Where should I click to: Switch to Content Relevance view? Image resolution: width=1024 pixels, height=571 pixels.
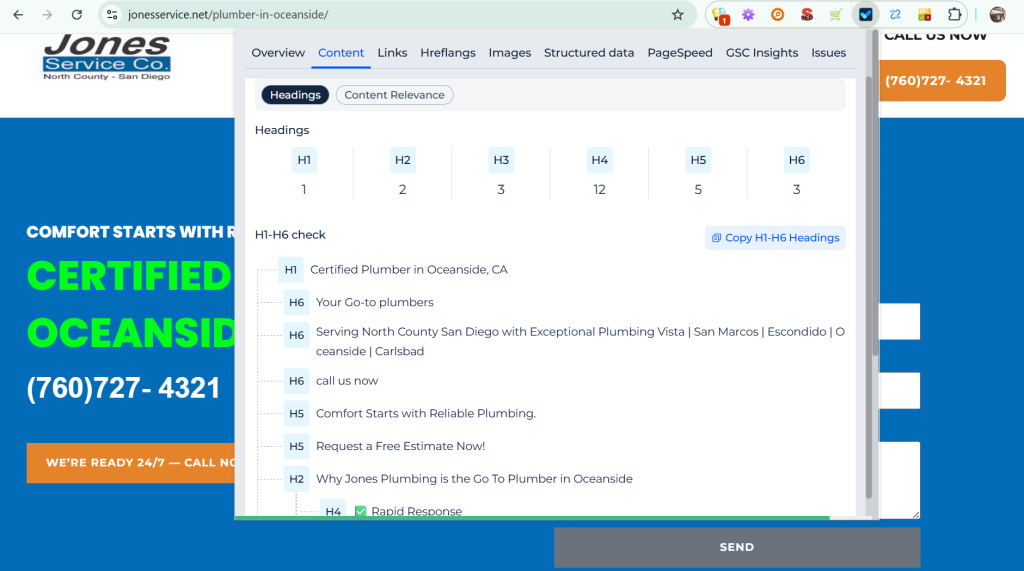click(x=394, y=95)
